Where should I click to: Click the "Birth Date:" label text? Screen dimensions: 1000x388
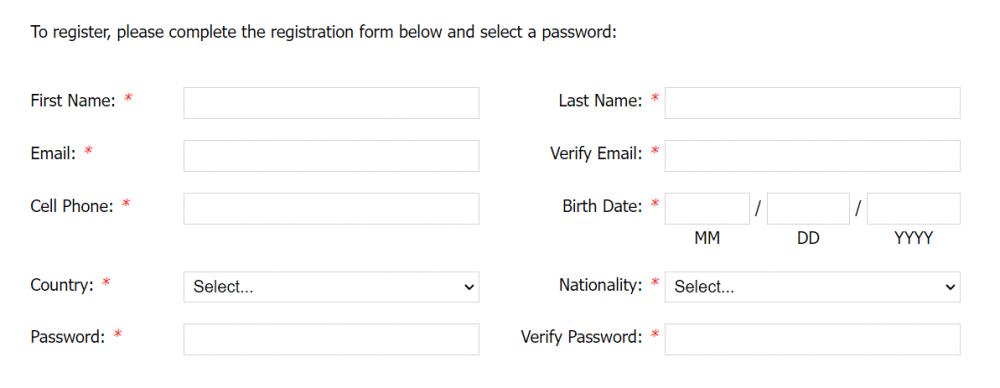tap(602, 206)
